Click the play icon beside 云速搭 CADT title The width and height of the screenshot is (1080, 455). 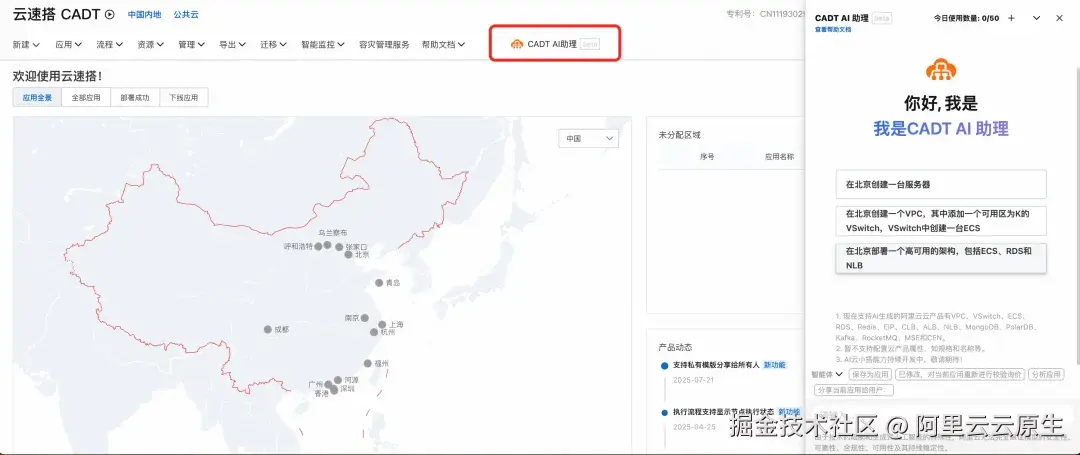(x=110, y=14)
